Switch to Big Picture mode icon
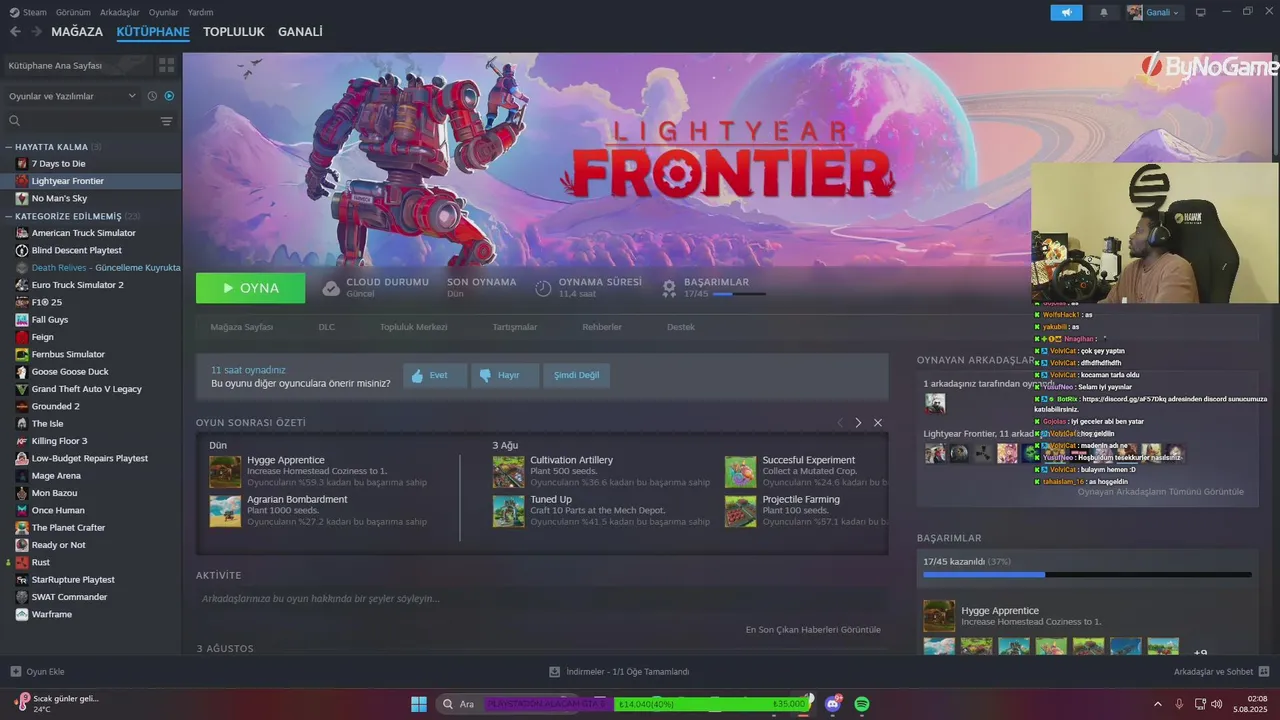1280x720 pixels. [1201, 12]
